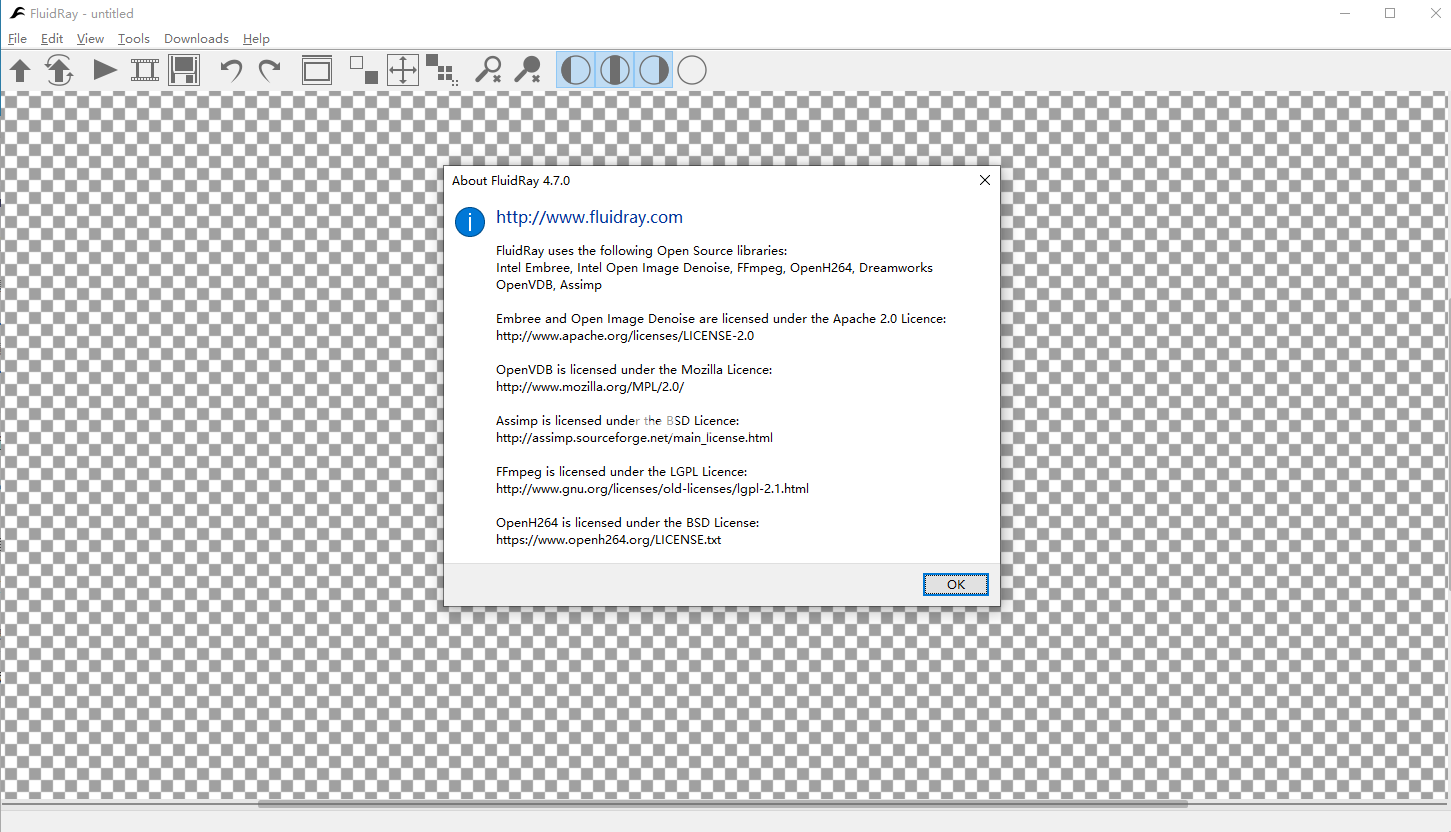
Task: Click the filled magnifier icon
Action: (x=527, y=70)
